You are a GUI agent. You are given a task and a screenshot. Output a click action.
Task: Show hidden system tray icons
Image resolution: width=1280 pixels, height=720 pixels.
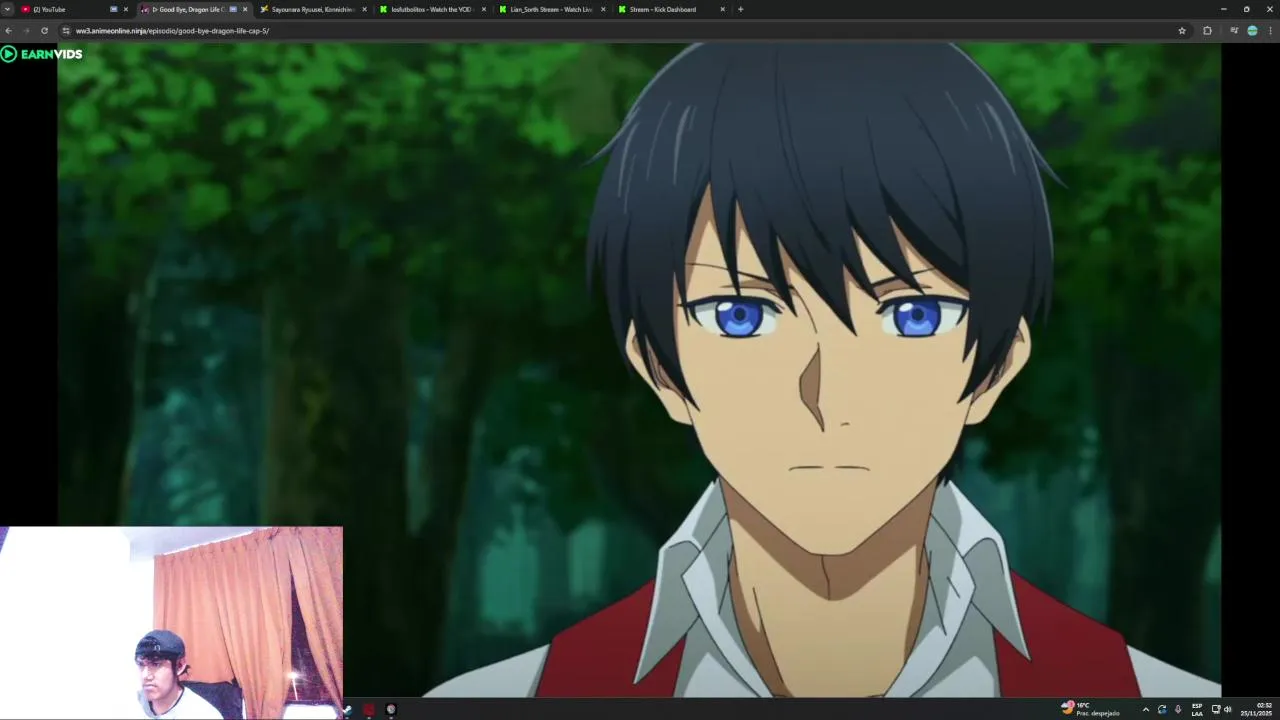pyautogui.click(x=1146, y=710)
